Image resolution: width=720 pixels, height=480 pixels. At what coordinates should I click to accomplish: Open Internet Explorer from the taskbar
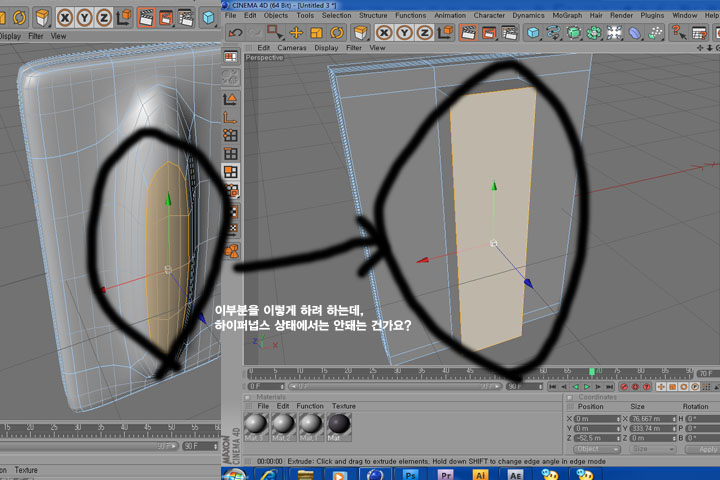(269, 474)
